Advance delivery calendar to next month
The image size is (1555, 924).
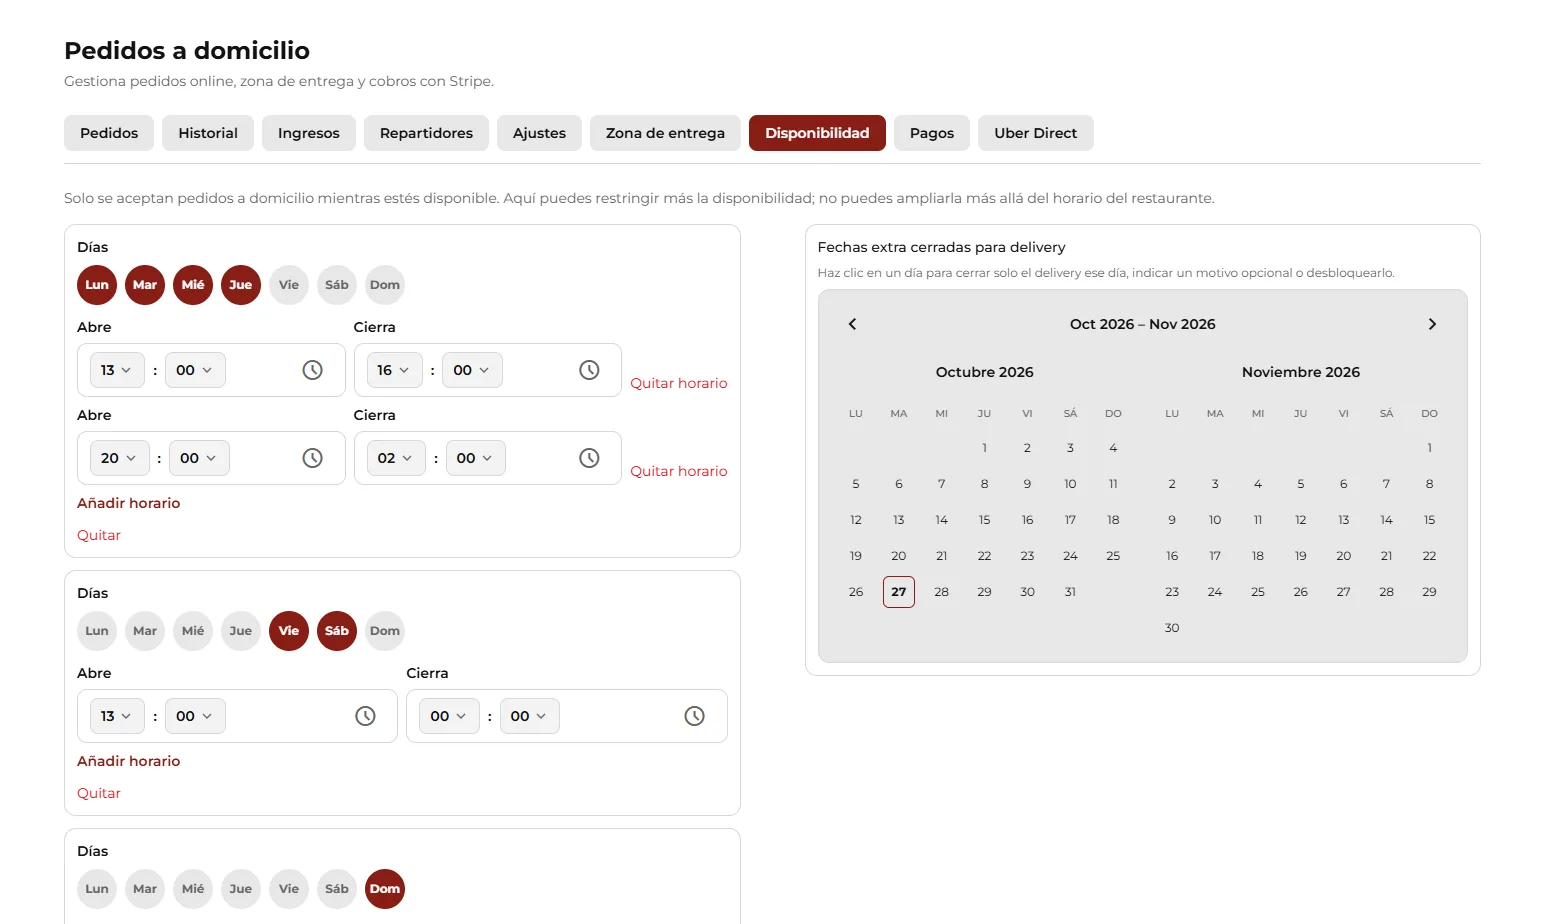tap(1432, 324)
